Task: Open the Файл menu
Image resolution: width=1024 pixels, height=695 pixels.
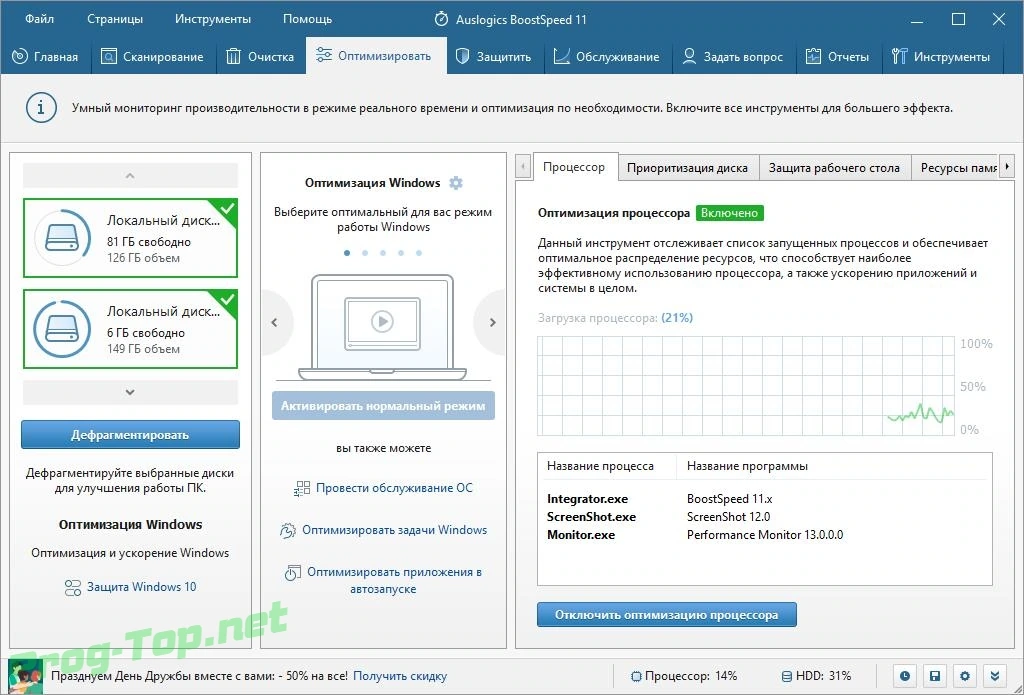Action: click(x=39, y=19)
